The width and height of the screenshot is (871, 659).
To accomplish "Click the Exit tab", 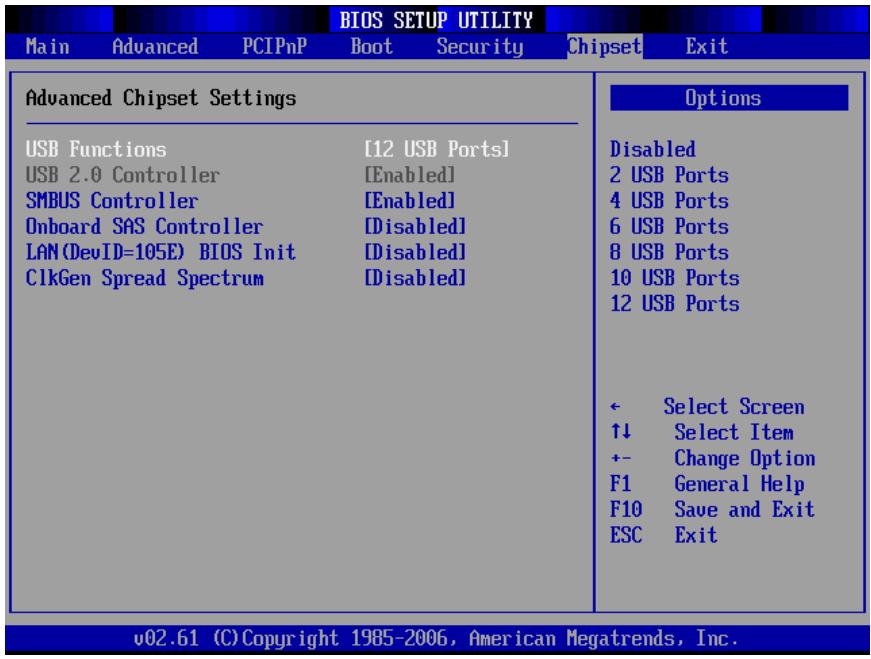I will (x=707, y=46).
